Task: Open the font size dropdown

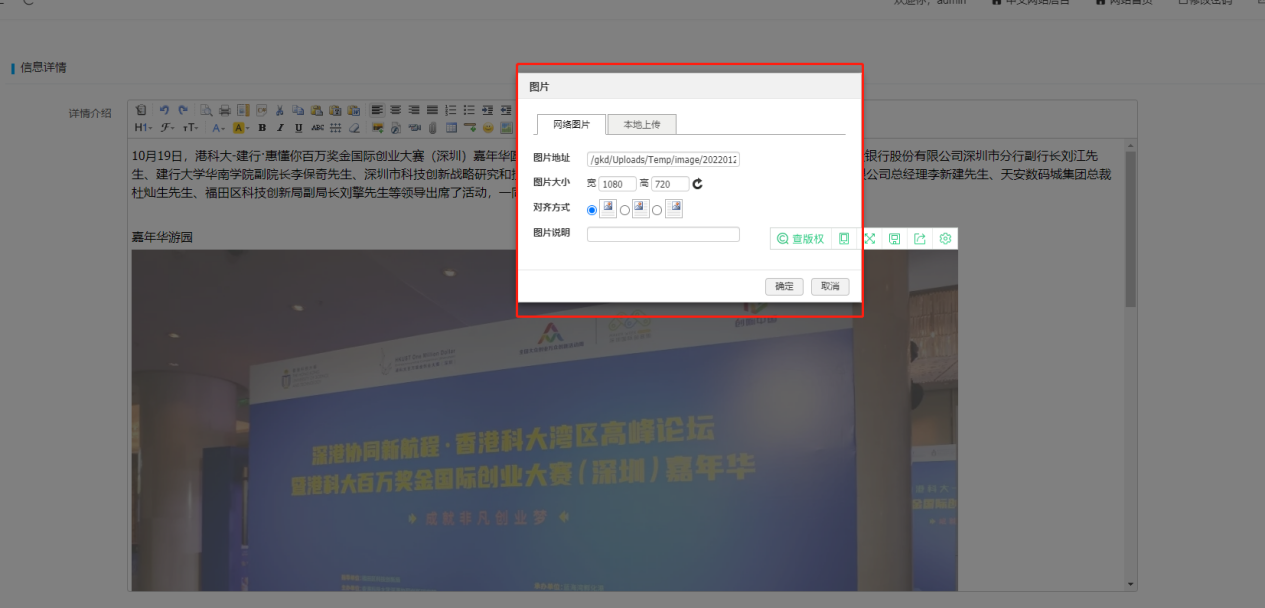Action: (190, 128)
